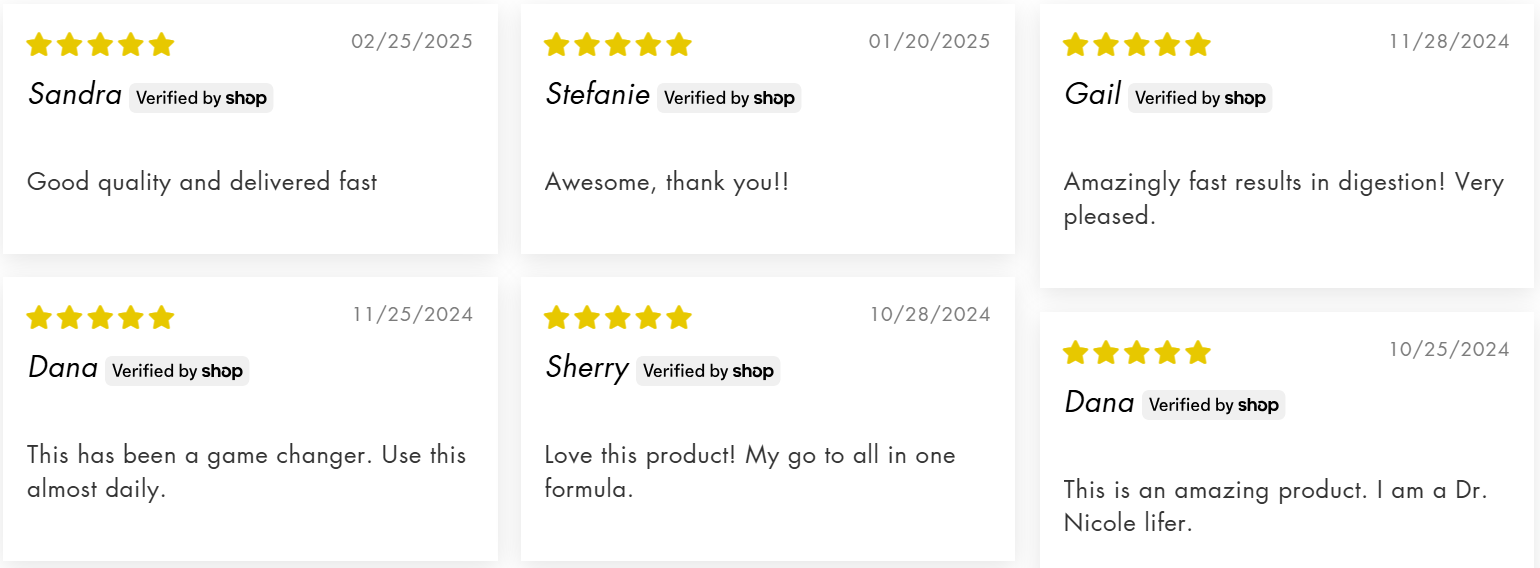Click the Verified by Shop badge next to Stefanie

pos(729,98)
